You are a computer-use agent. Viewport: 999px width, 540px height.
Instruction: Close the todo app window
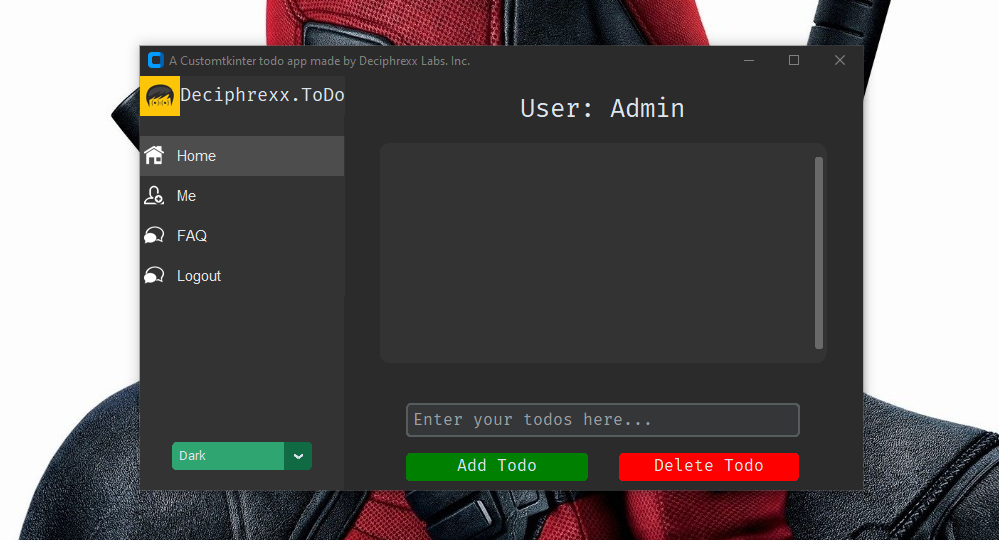pos(840,60)
